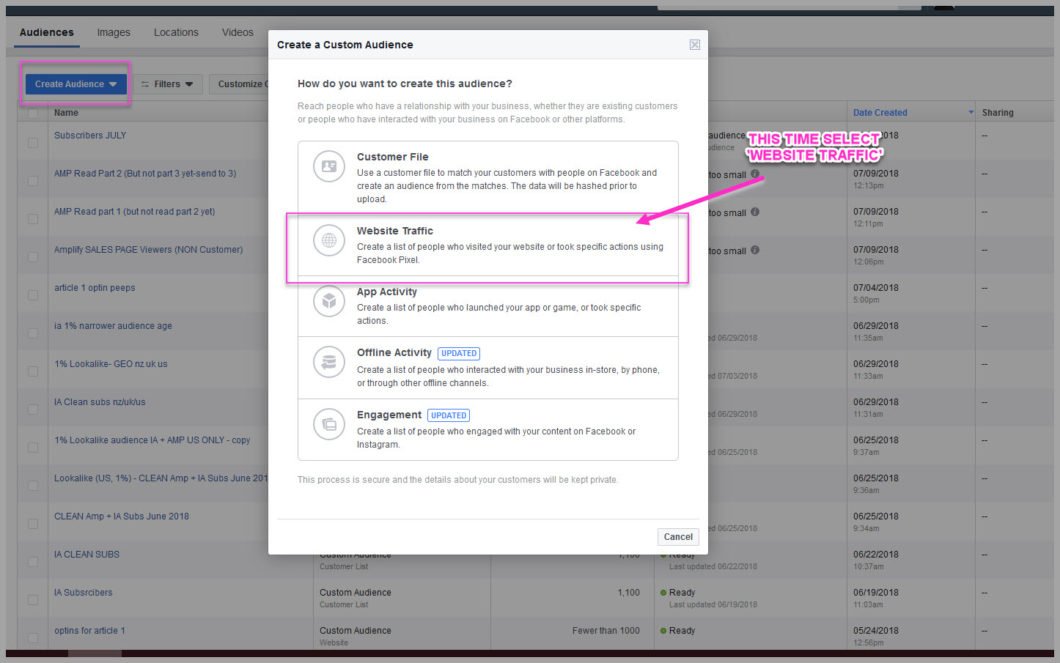Viewport: 1060px width, 663px height.
Task: Open Amplify SALES PAGE Viewers audience
Action: tap(148, 249)
